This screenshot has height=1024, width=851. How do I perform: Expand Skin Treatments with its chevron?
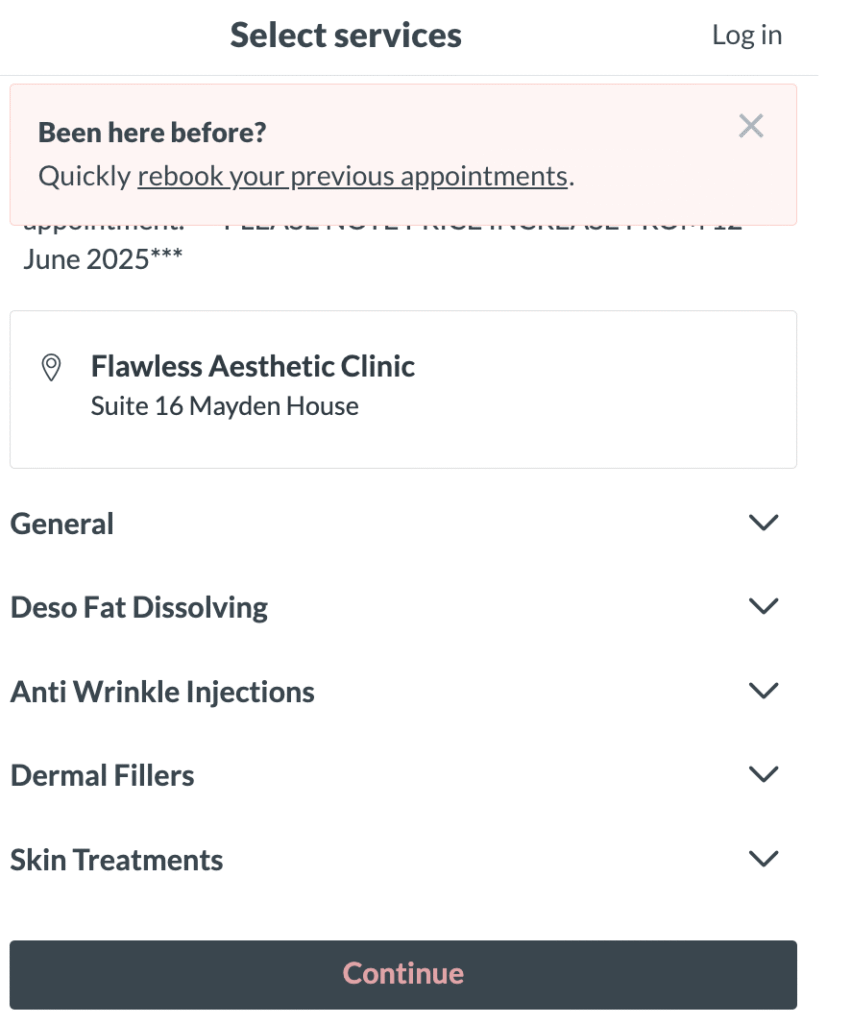763,858
